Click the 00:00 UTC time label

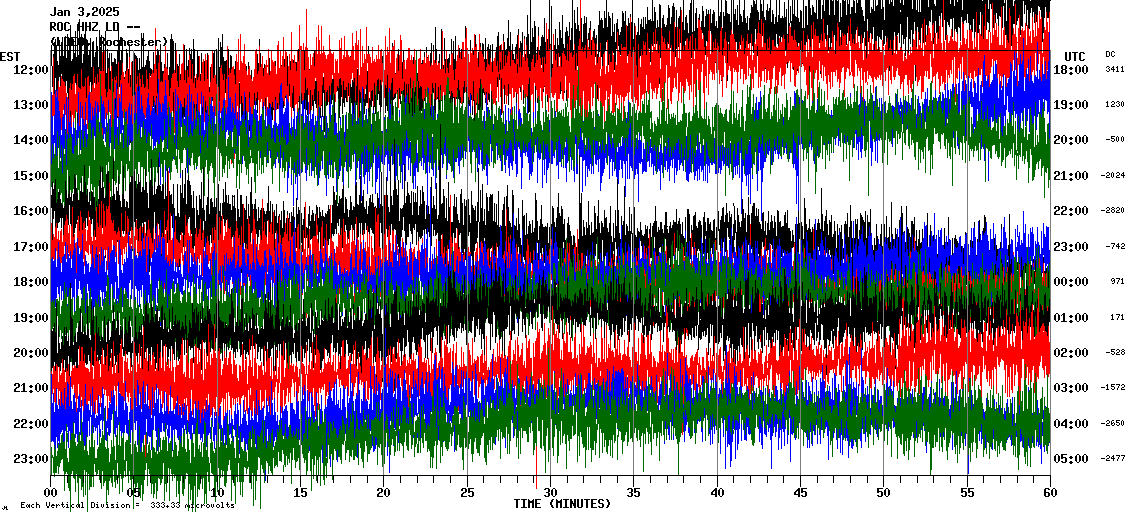point(1071,282)
